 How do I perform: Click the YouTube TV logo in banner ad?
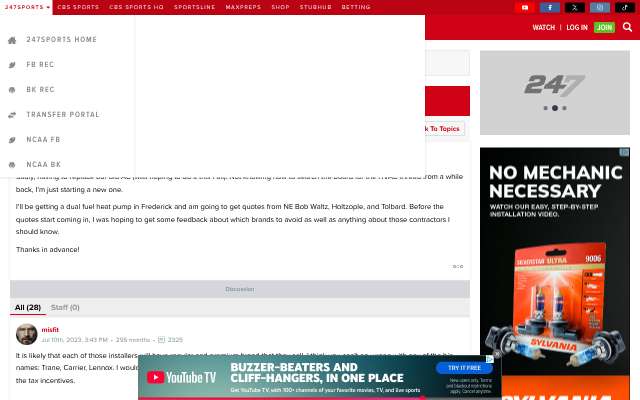[x=181, y=377]
